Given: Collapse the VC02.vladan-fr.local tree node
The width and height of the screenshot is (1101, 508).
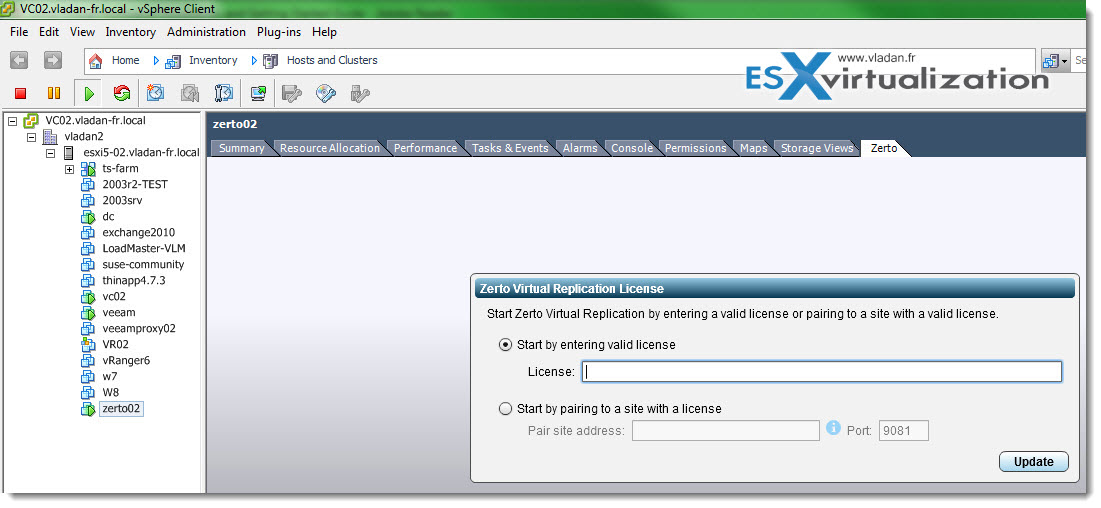Looking at the screenshot, I should (x=12, y=121).
